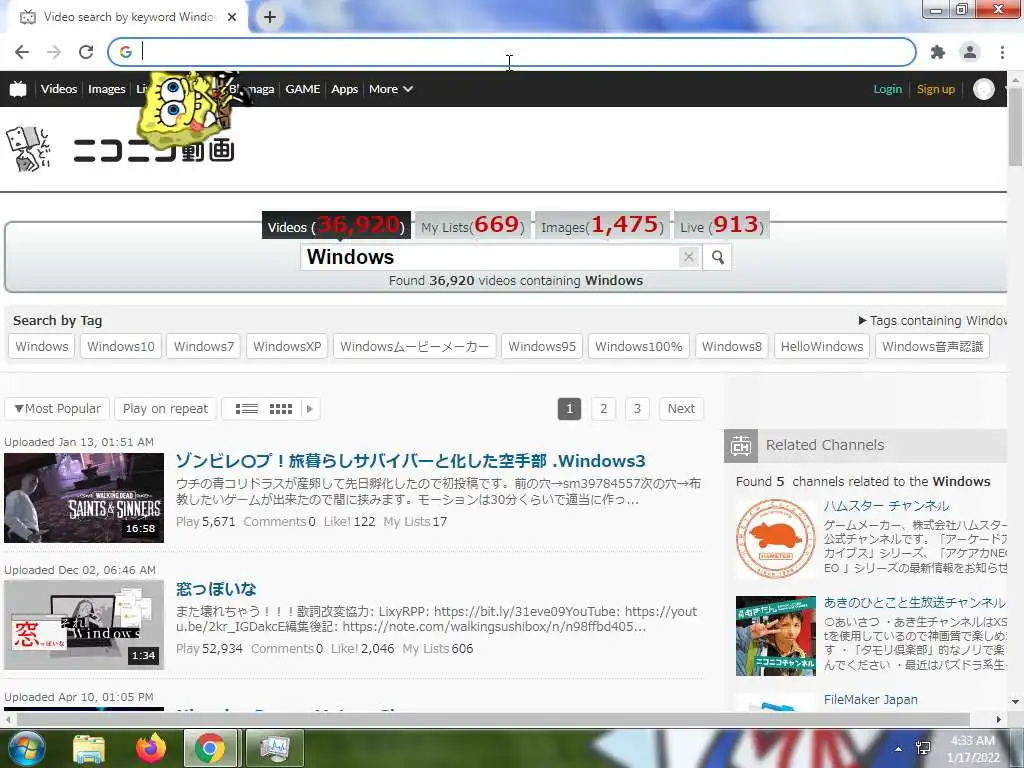Open the FileMaker Japan channel link
1024x768 pixels.
click(x=871, y=699)
